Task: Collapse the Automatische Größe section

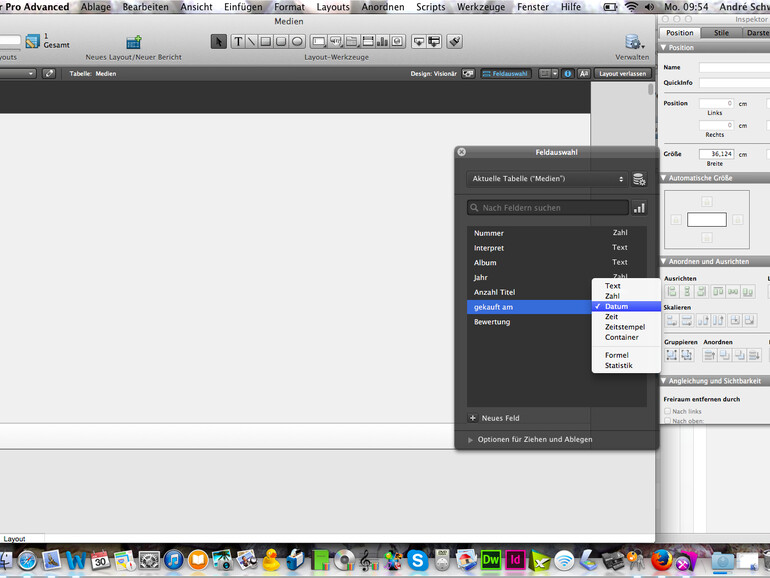Action: 664,178
